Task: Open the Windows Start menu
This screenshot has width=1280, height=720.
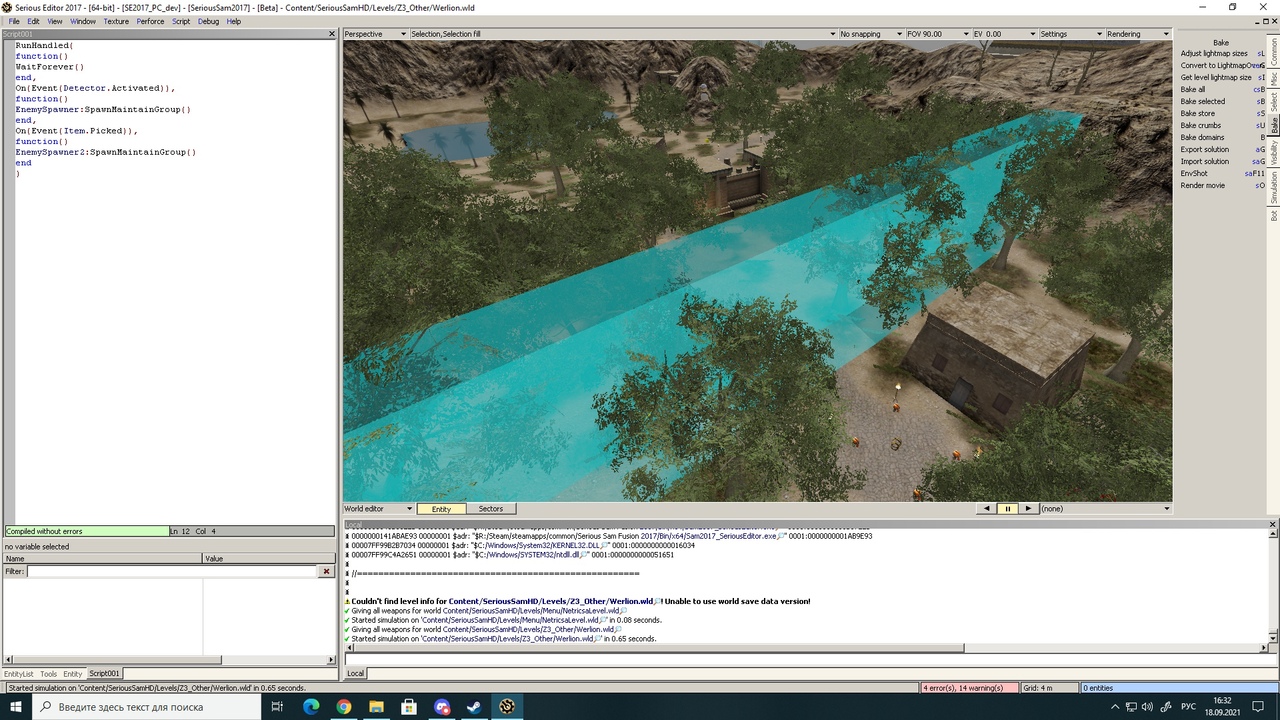Action: [18, 707]
